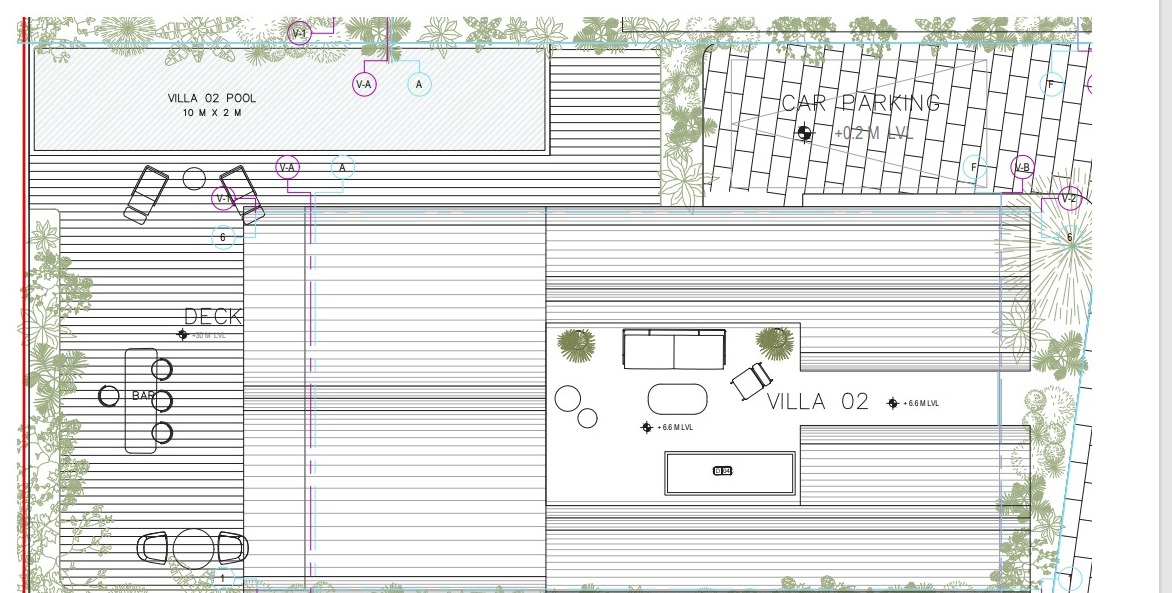Click the level symbol beside +0.2 M LVL
Screen dimensions: 1172x593
coord(804,133)
